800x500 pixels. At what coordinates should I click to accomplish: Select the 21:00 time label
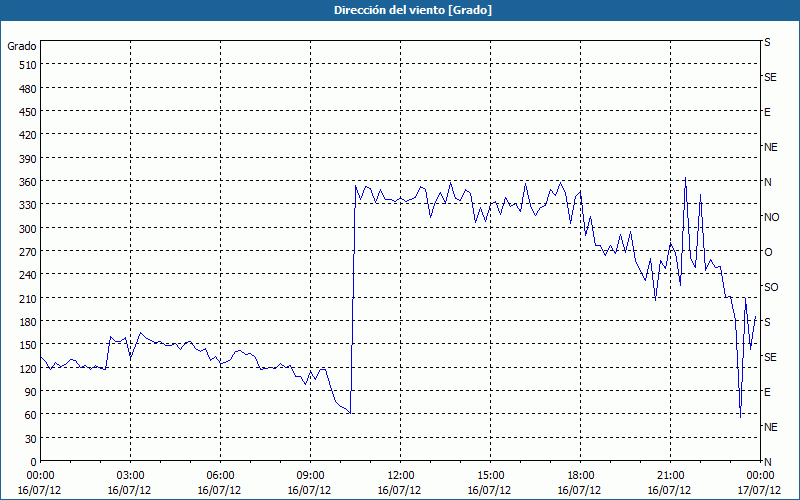pos(670,476)
